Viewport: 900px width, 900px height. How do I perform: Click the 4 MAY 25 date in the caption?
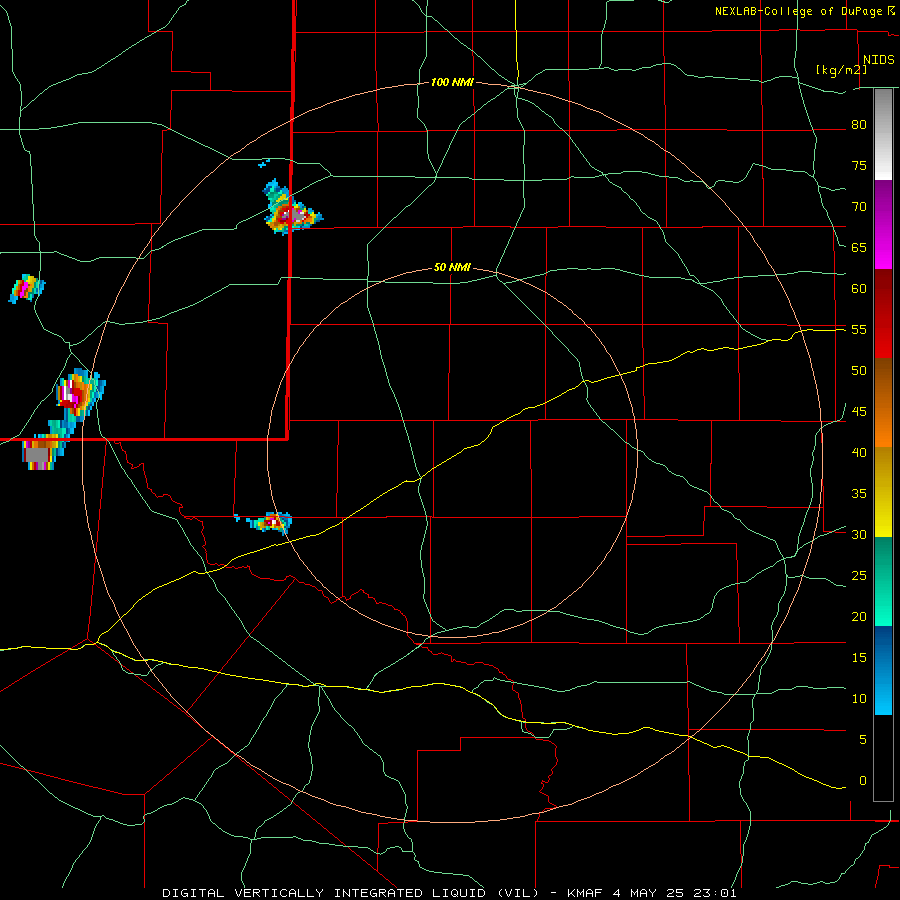pyautogui.click(x=649, y=893)
